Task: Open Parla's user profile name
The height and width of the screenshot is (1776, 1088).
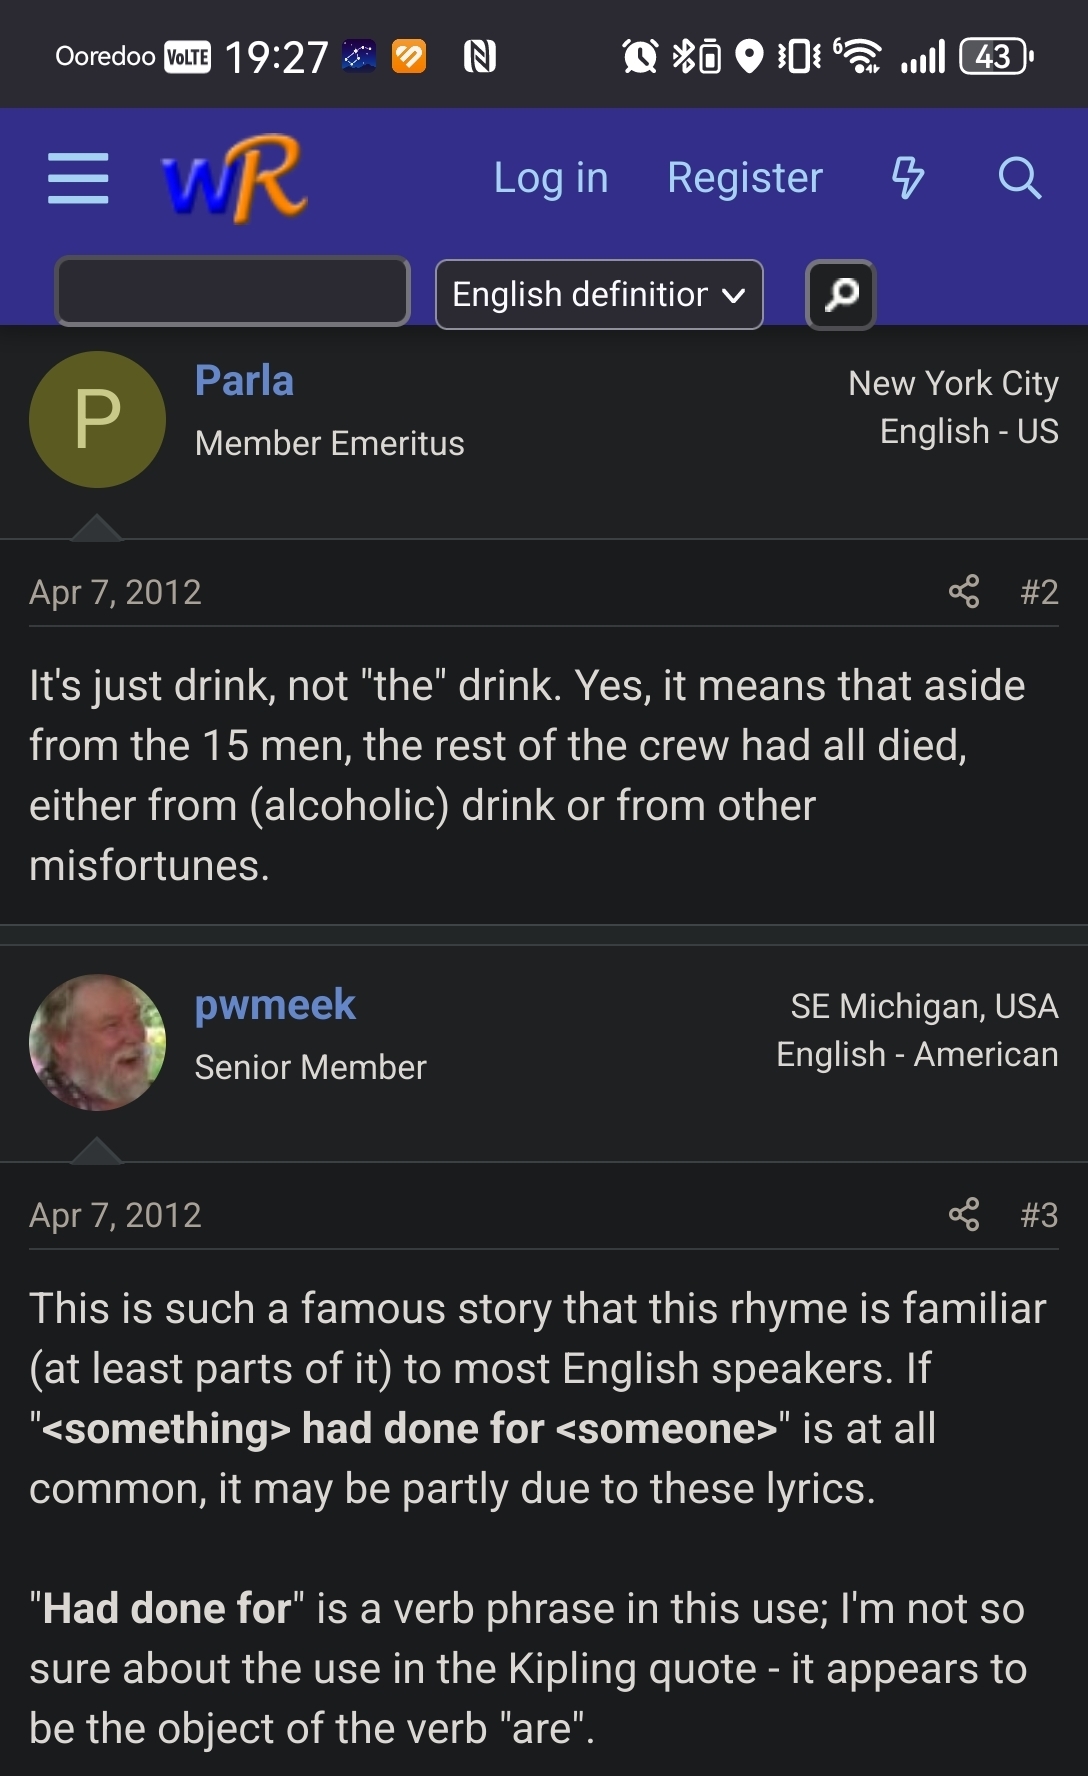Action: coord(244,381)
